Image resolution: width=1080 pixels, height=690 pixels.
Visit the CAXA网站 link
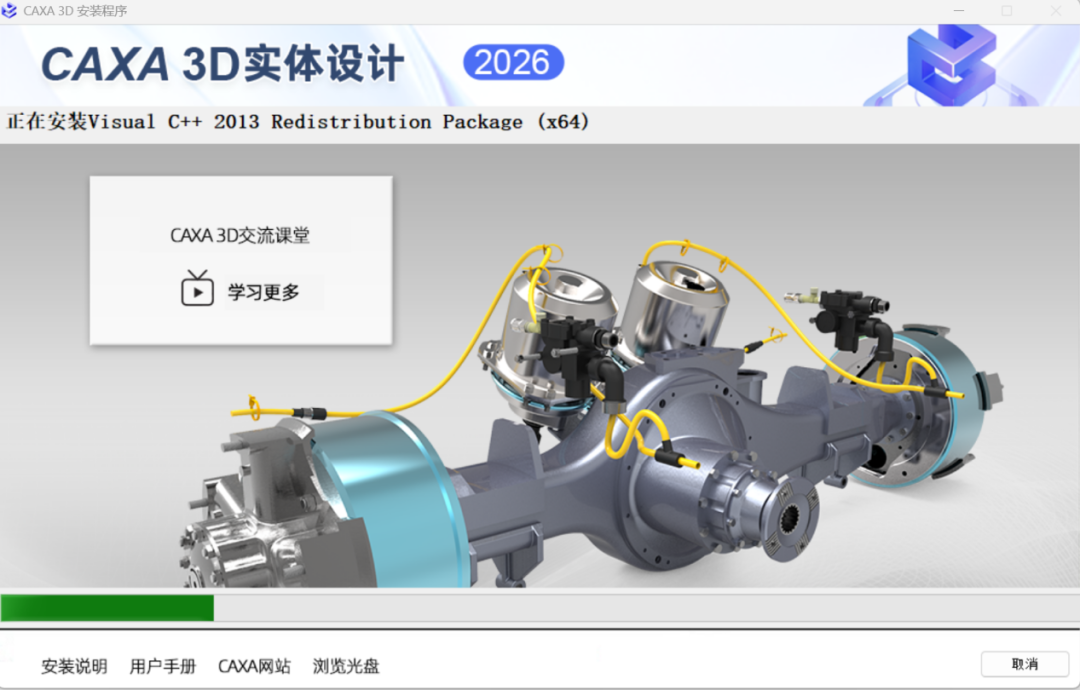[254, 666]
